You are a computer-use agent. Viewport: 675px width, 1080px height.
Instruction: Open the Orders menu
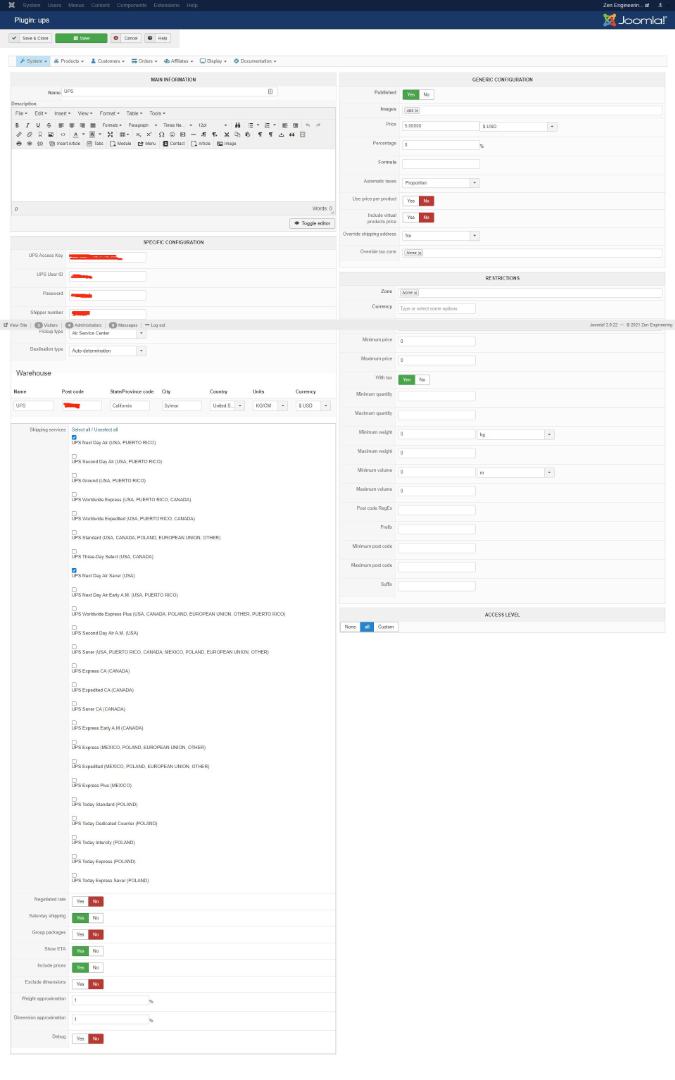[145, 61]
